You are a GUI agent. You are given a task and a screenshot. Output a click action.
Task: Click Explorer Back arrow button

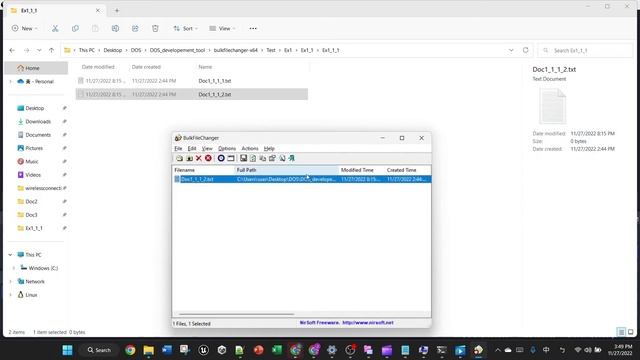click(12, 50)
